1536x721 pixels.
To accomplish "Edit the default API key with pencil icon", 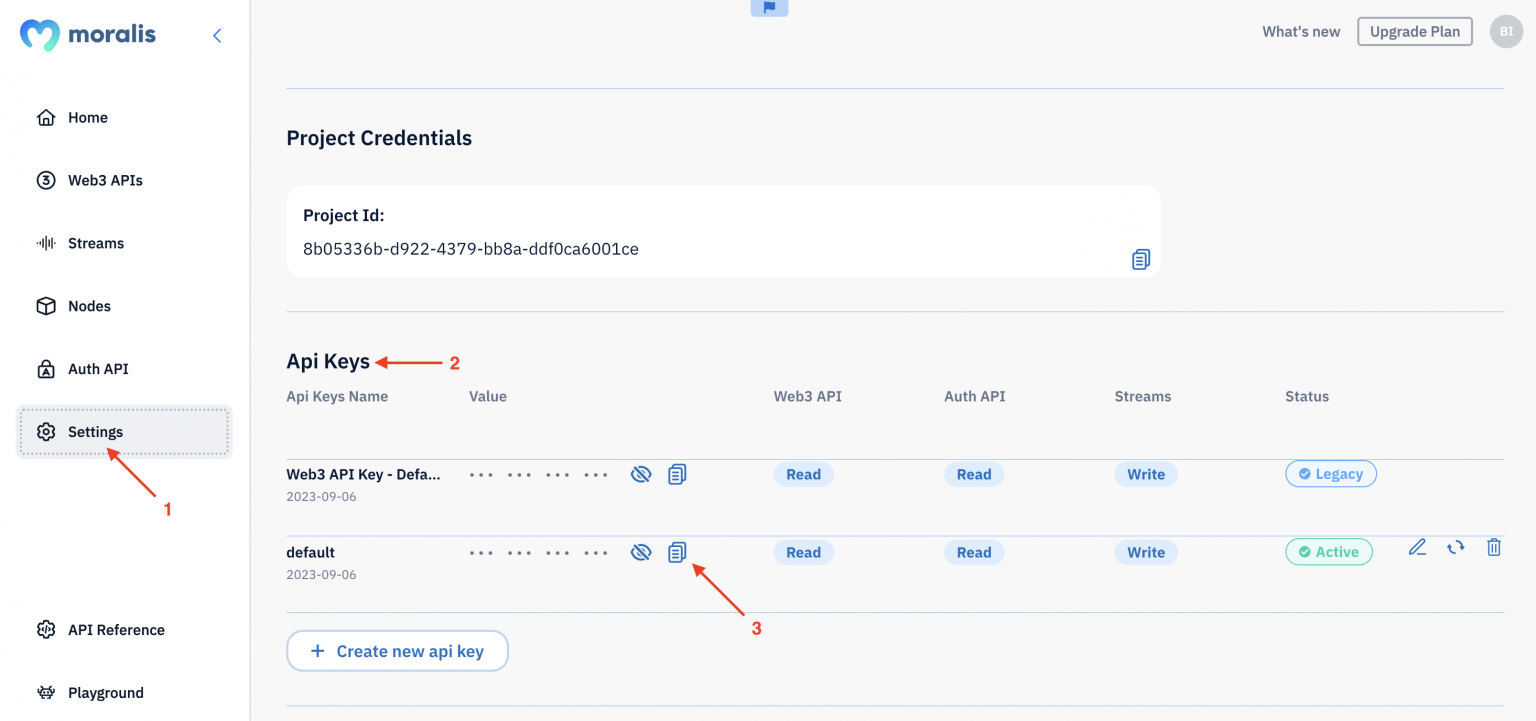I will click(x=1417, y=547).
